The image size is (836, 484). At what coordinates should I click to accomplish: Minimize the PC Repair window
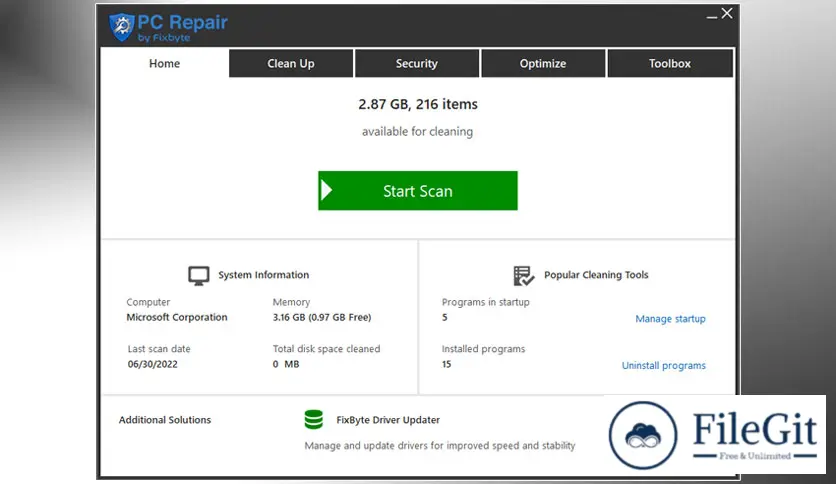click(712, 16)
